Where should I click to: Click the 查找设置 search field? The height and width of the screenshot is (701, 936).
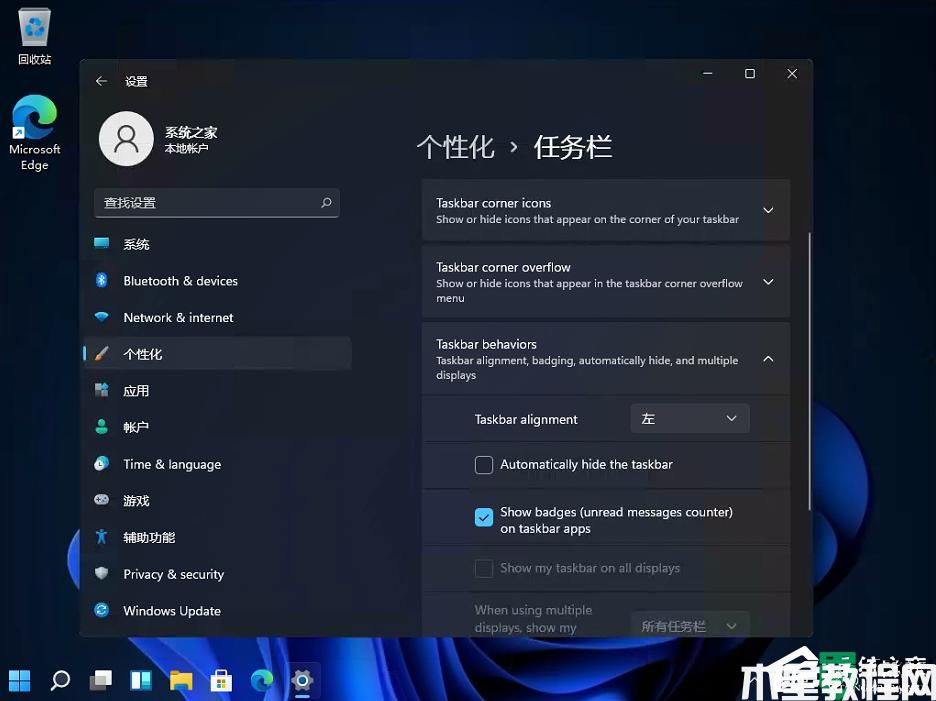click(217, 202)
